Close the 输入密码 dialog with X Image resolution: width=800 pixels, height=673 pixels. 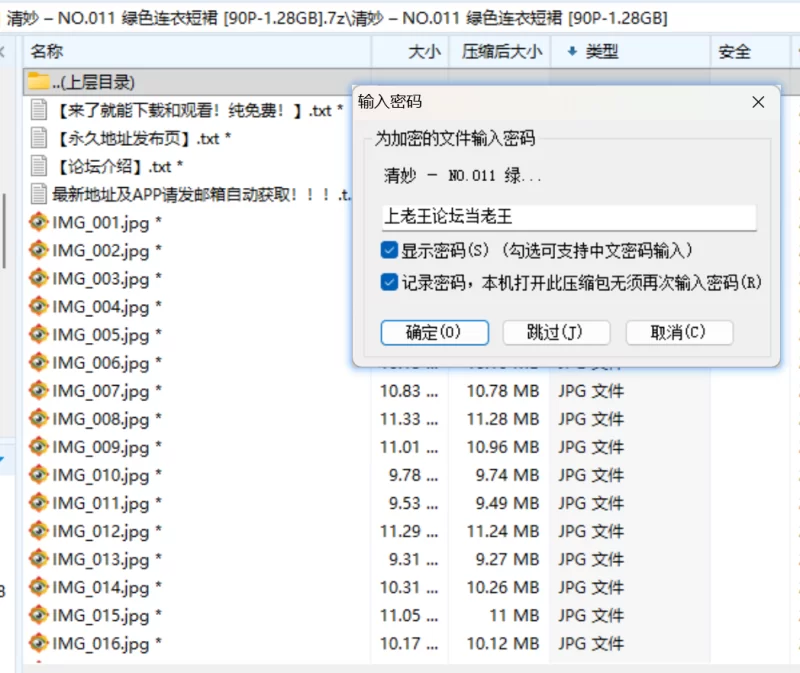pos(759,101)
